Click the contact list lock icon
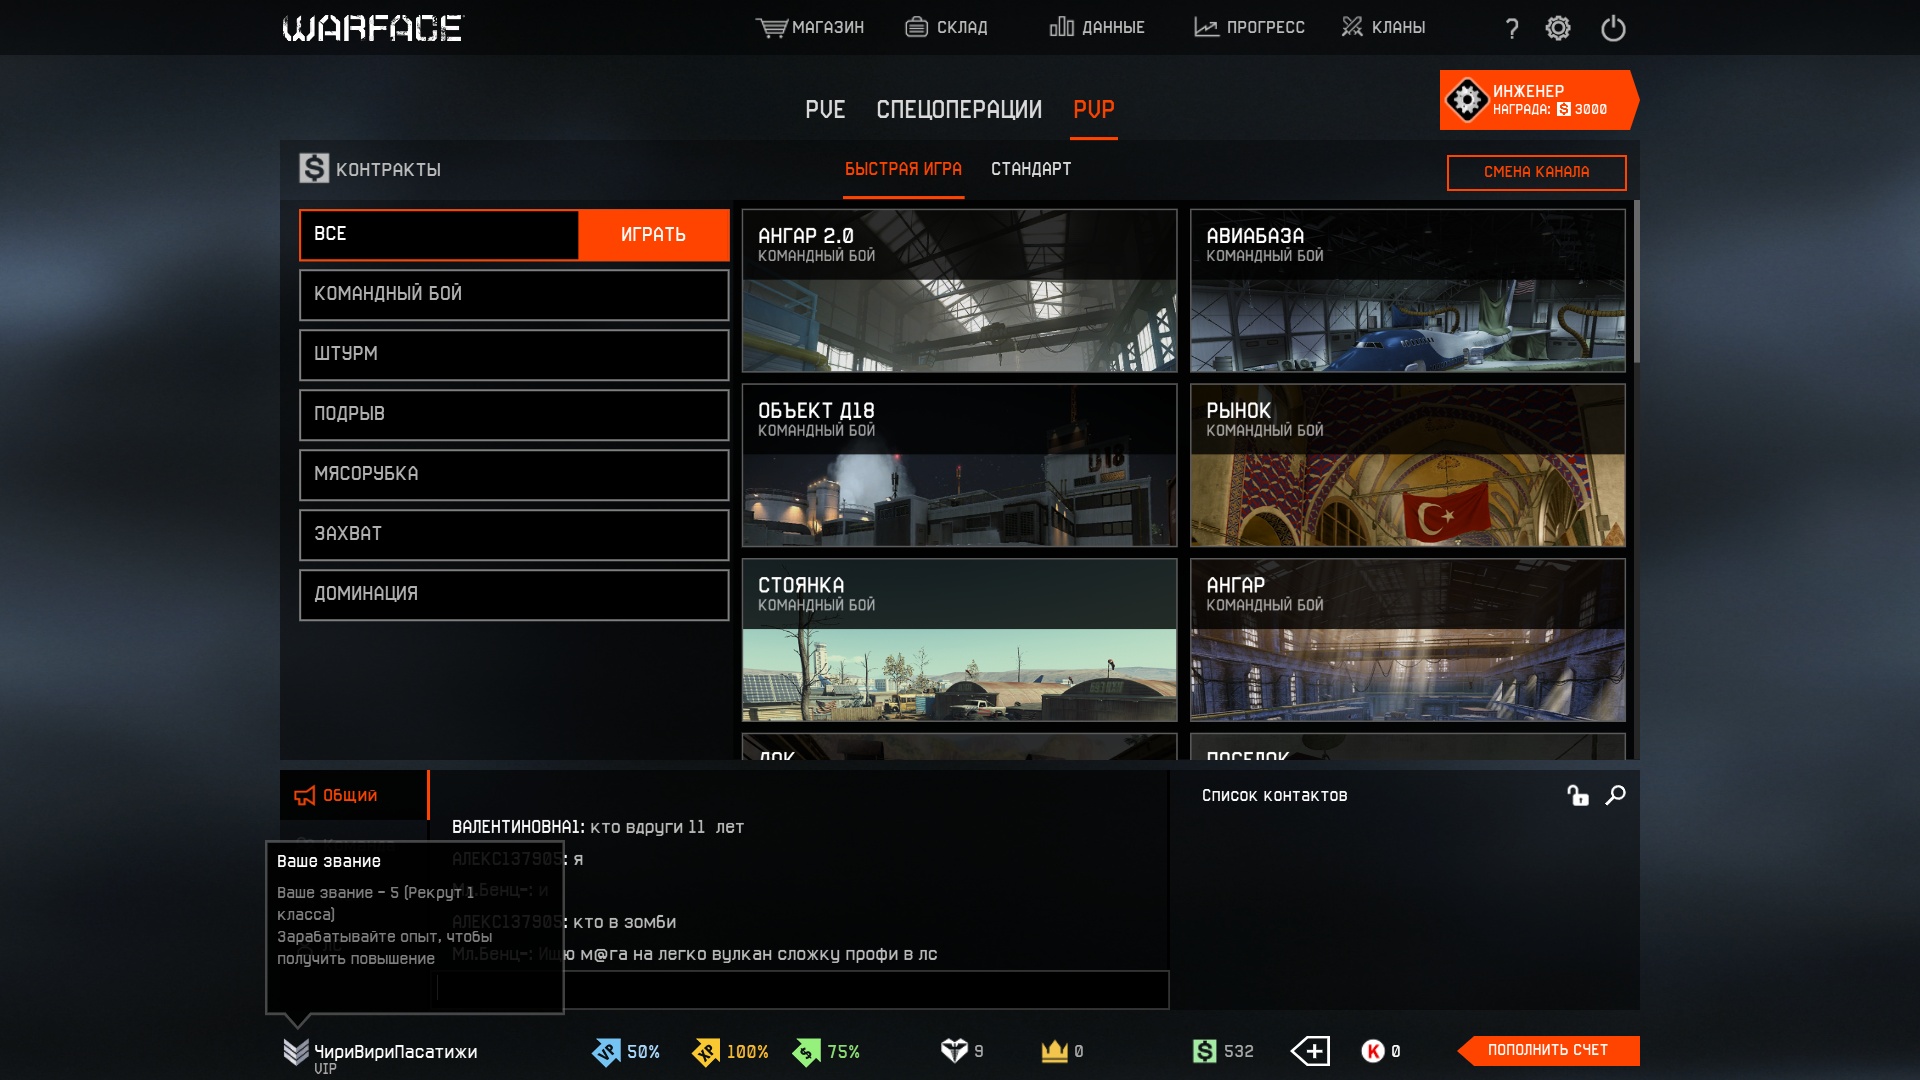This screenshot has width=1920, height=1080. [x=1578, y=796]
